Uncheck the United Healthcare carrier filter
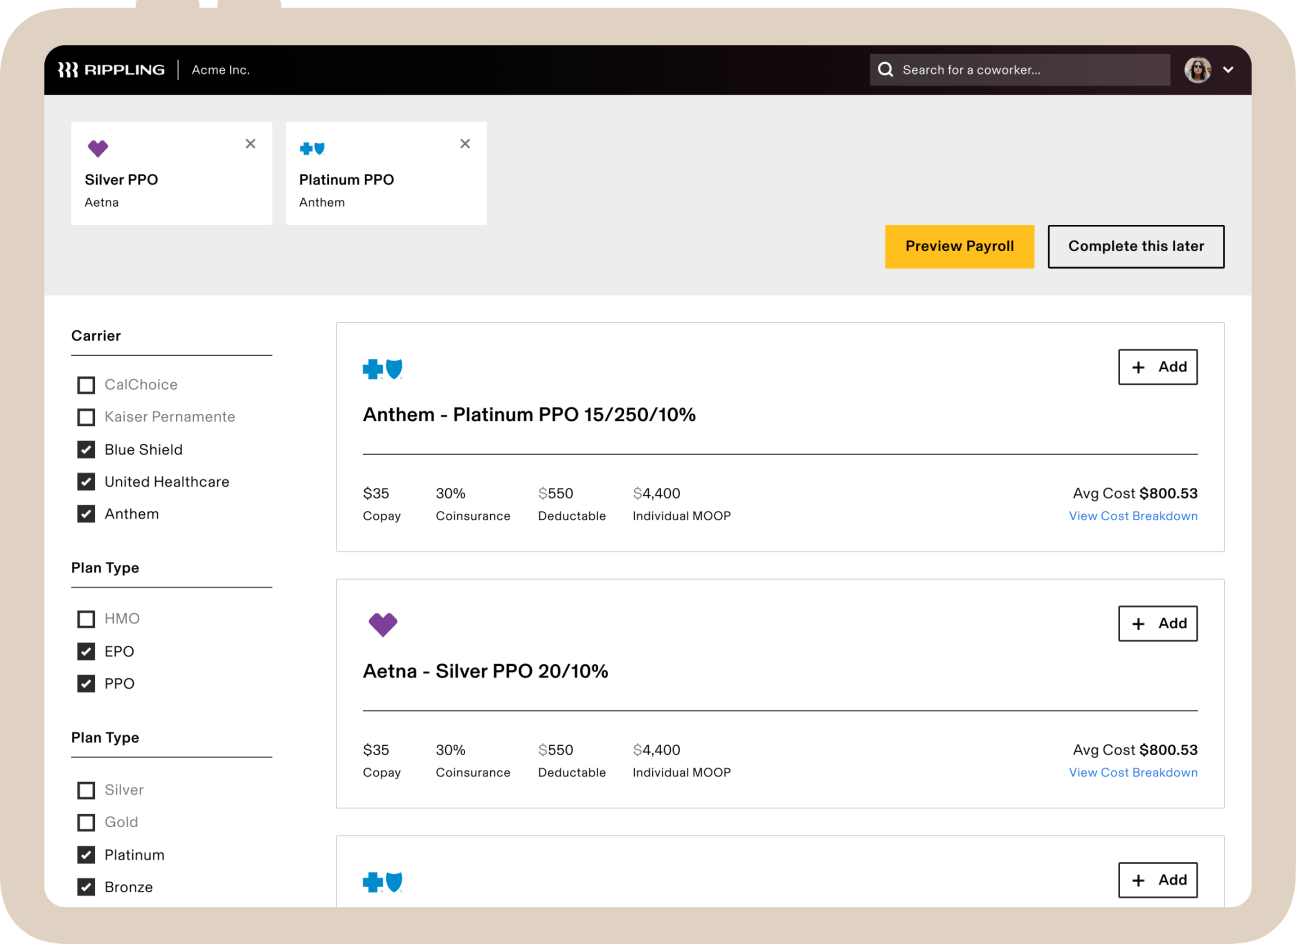The height and width of the screenshot is (944, 1296). [x=86, y=482]
